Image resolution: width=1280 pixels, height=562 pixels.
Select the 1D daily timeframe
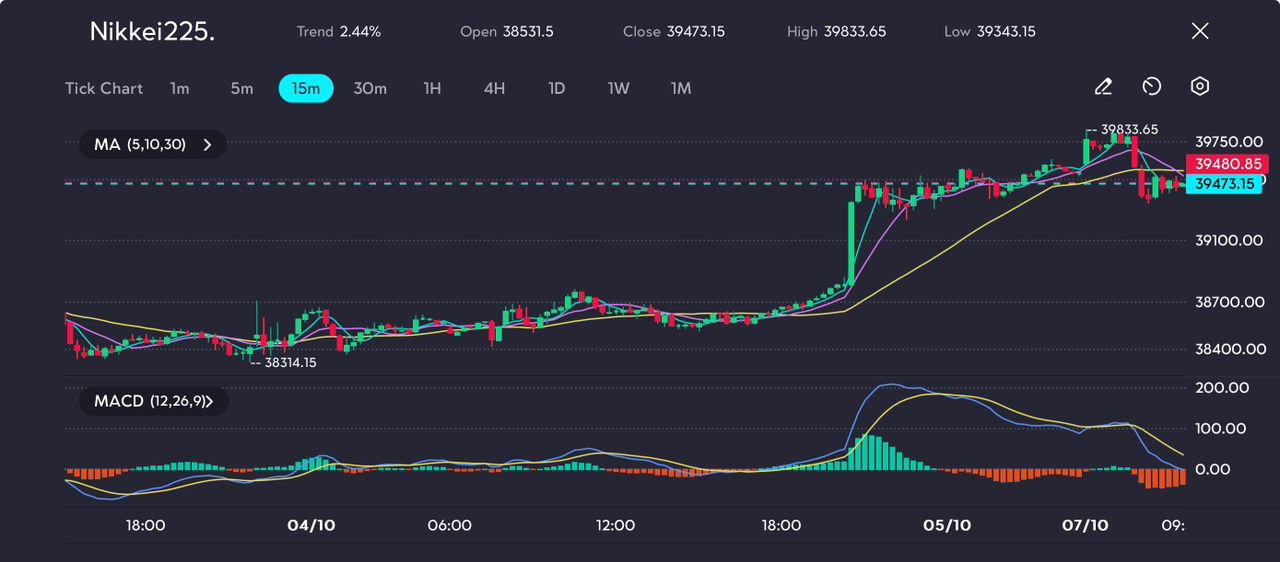point(557,88)
